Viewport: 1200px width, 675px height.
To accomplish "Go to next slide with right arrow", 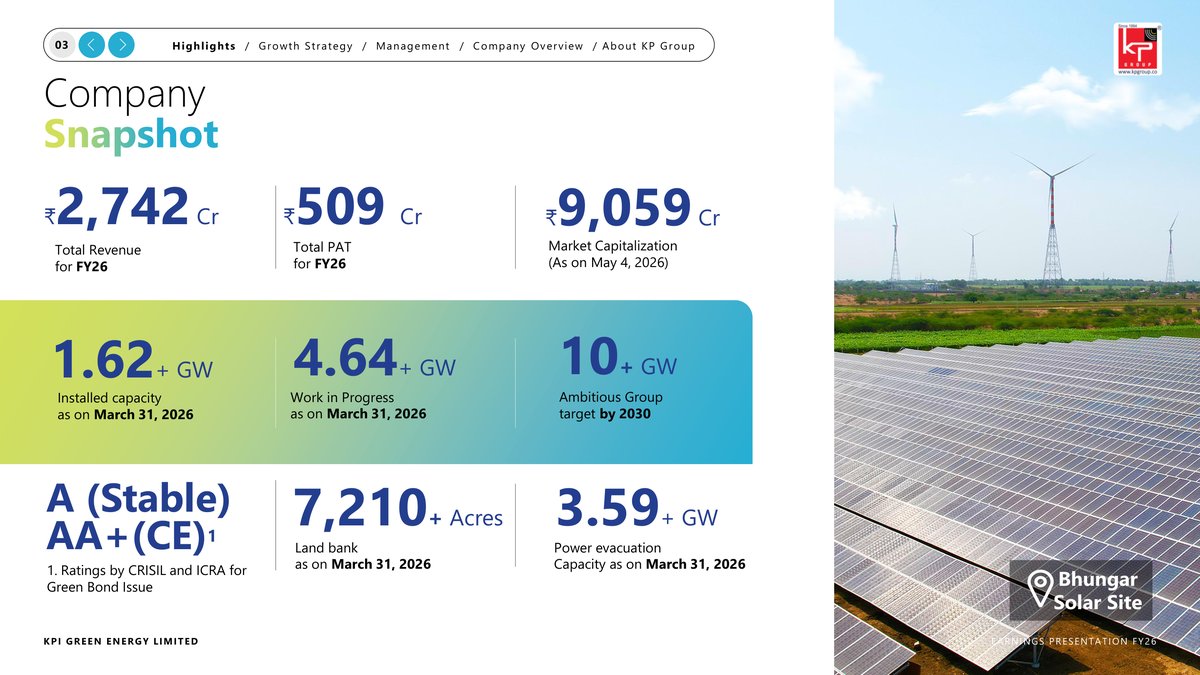I will click(x=121, y=45).
